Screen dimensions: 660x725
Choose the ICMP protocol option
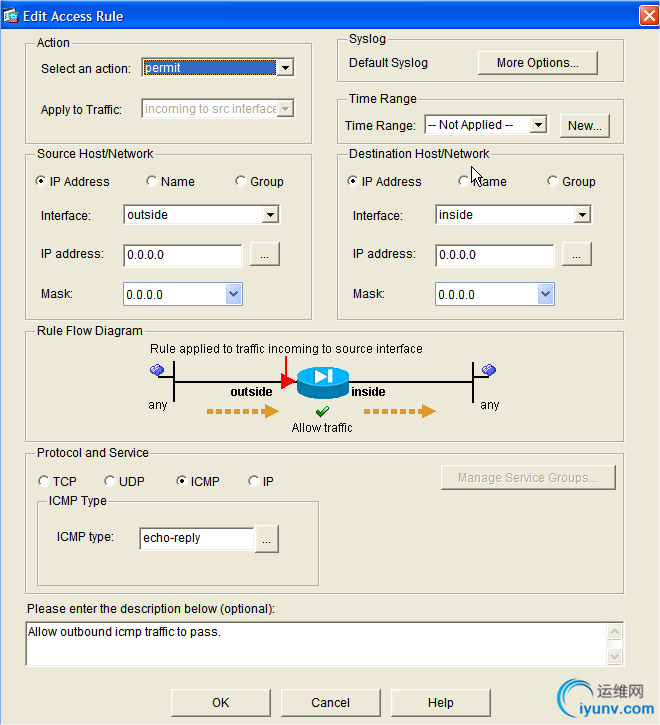pos(182,481)
